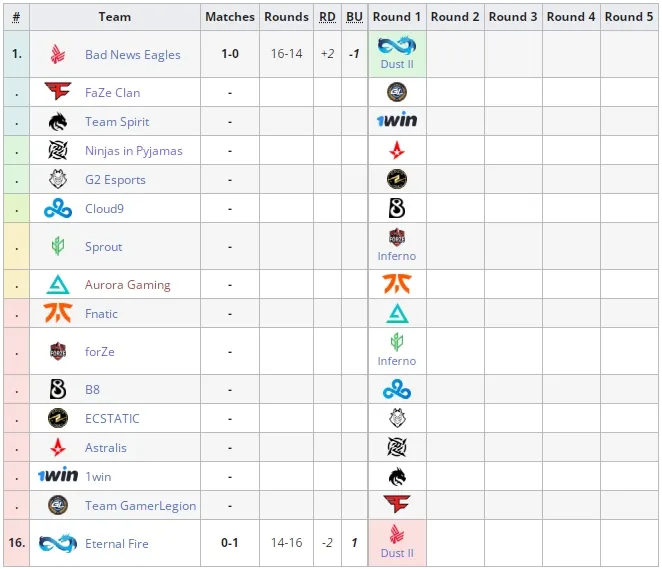Viewport: 662px width, 569px height.
Task: Click the BU column header abbreviation
Action: [354, 17]
